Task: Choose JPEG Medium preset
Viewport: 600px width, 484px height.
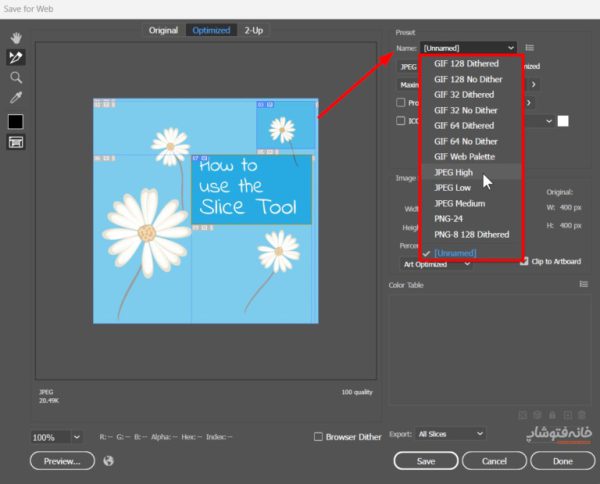Action: (459, 203)
